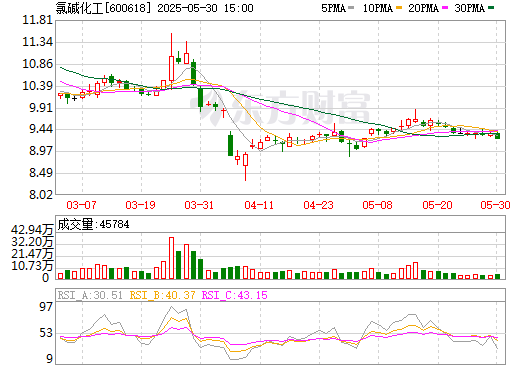
Task: Click the date label 03-19
Action: coord(141,205)
